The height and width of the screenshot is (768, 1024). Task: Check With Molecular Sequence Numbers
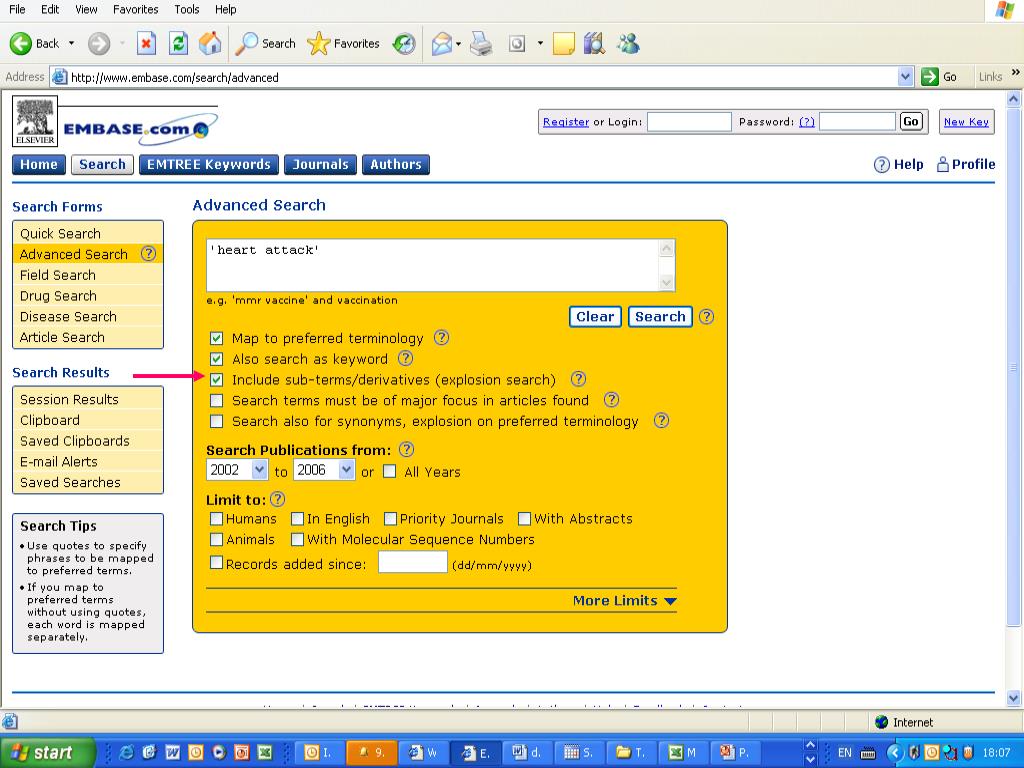[297, 539]
